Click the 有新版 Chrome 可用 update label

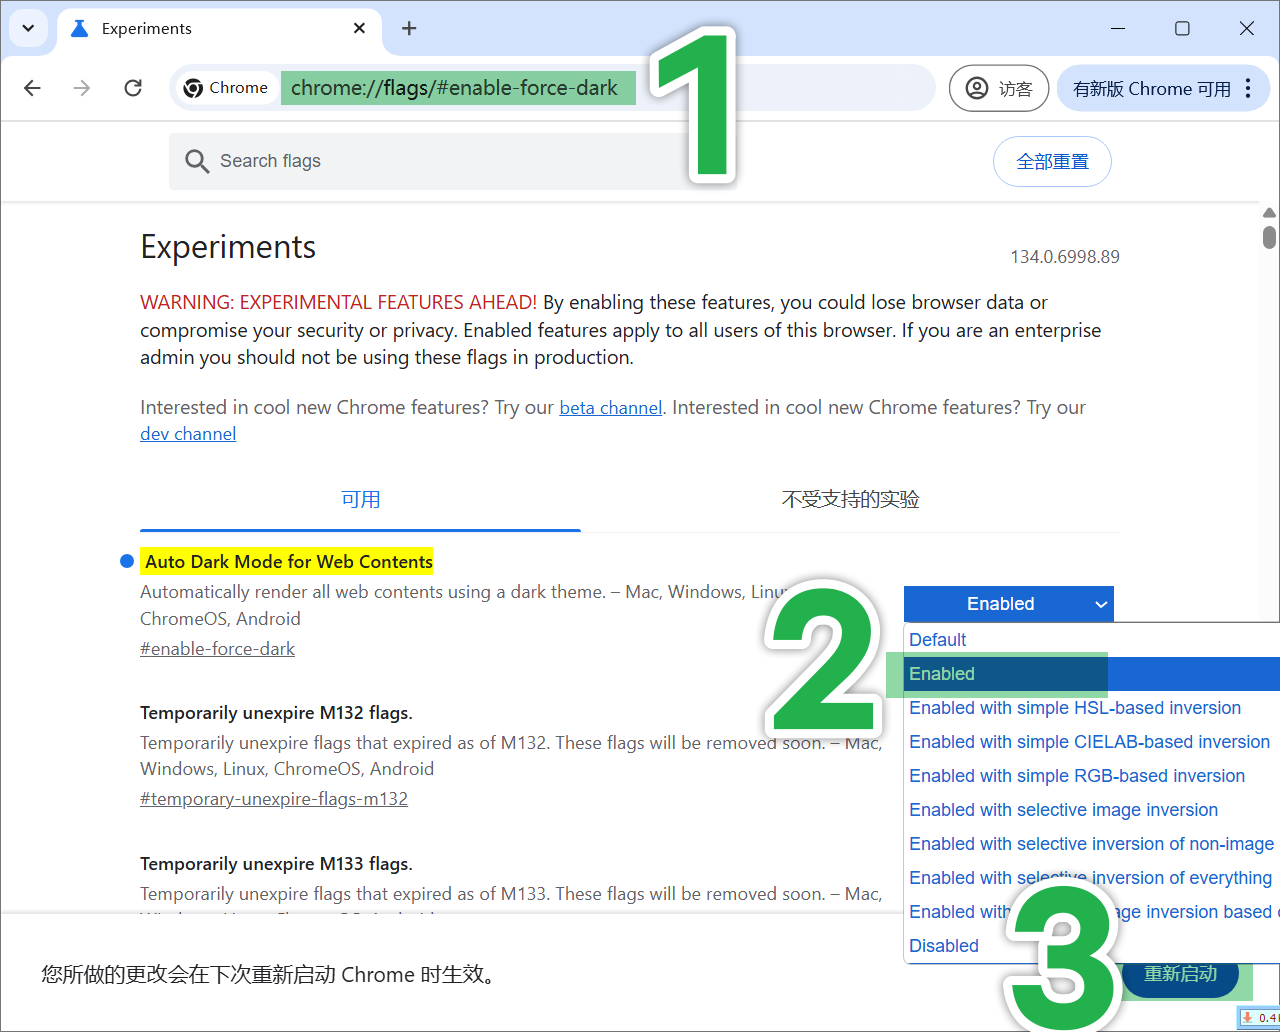tap(1151, 88)
